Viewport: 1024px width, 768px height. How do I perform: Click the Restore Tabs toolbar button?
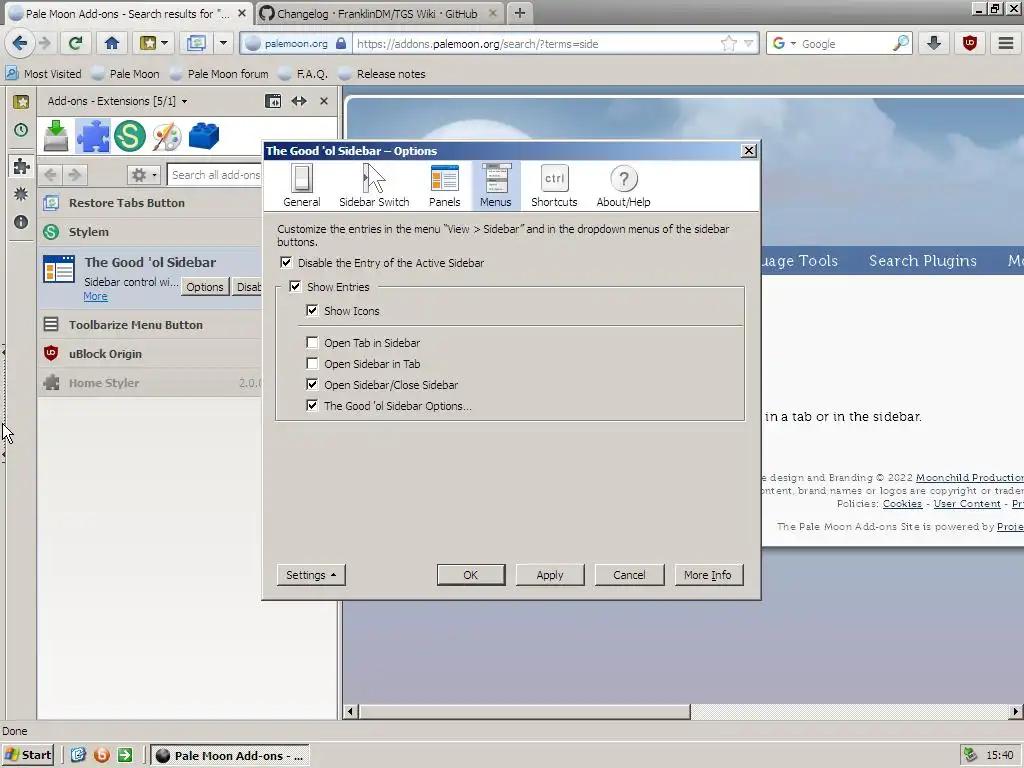coord(196,44)
